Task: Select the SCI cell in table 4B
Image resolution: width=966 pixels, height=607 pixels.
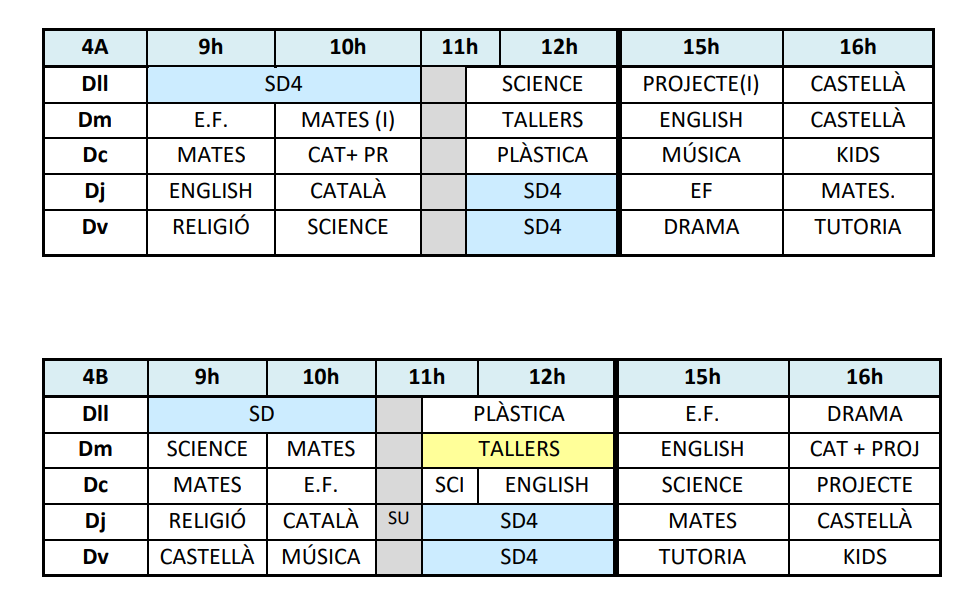Action: pos(450,485)
